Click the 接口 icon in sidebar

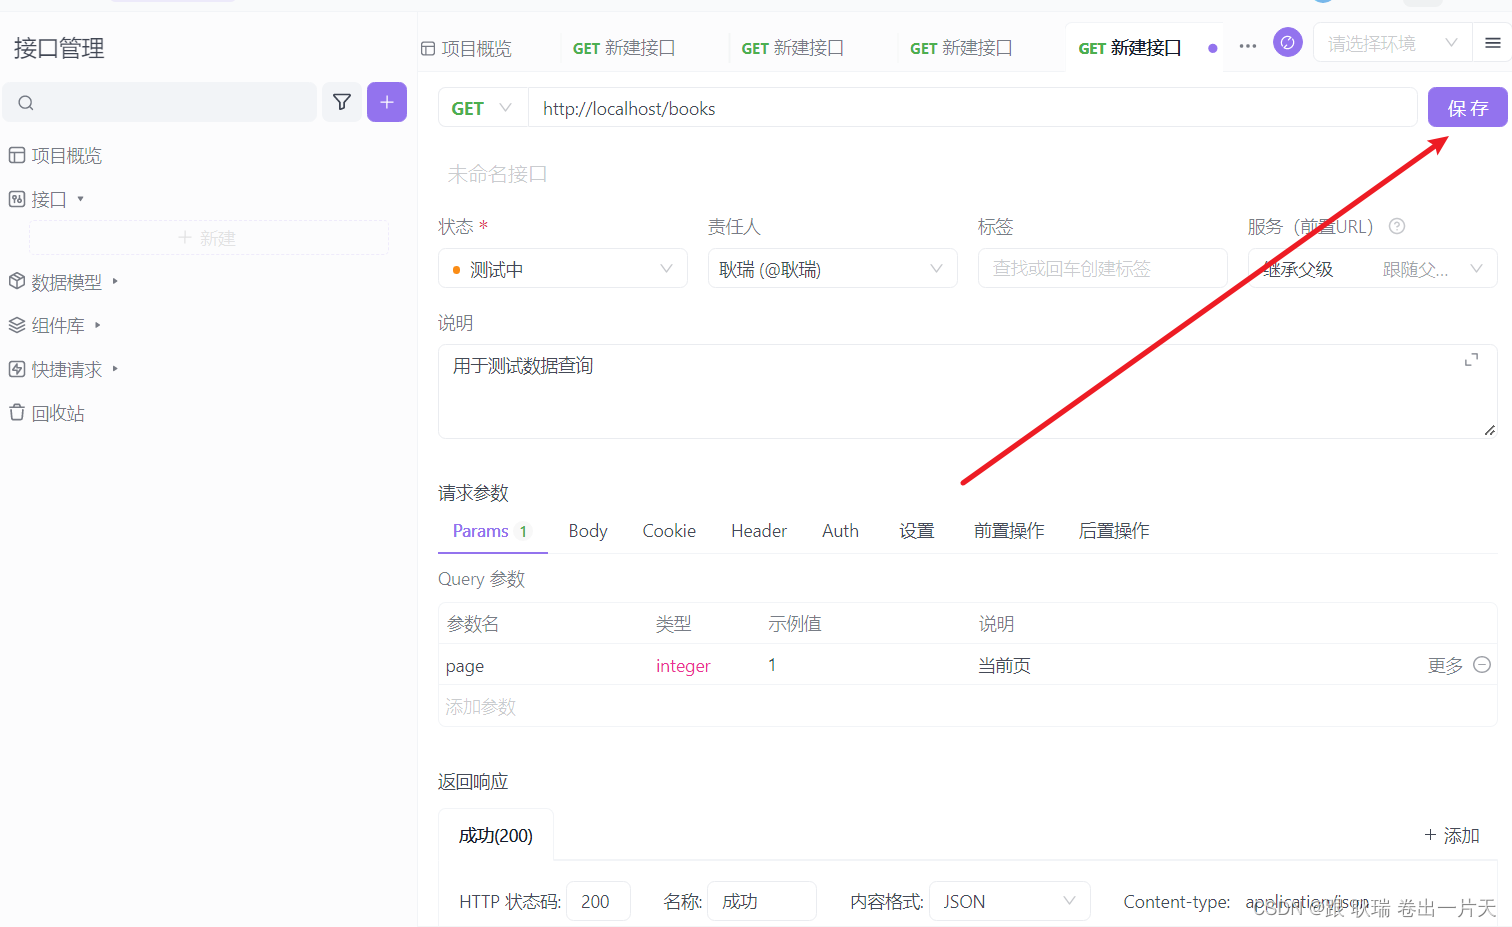click(17, 199)
